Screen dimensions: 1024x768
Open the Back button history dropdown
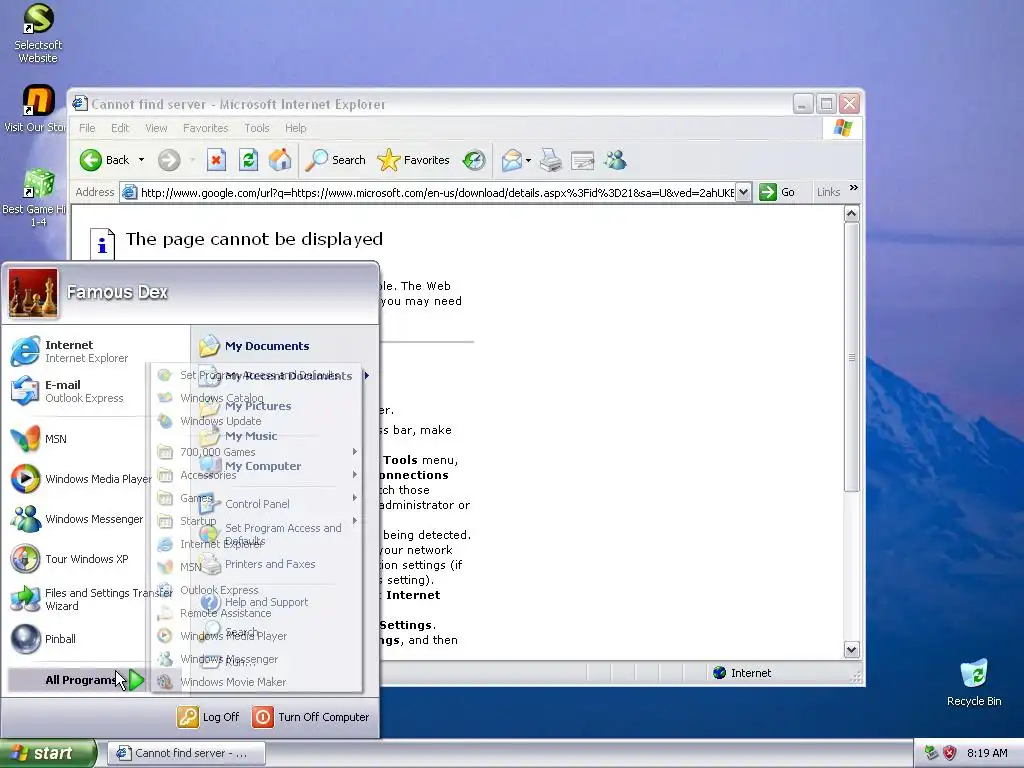[x=141, y=160]
